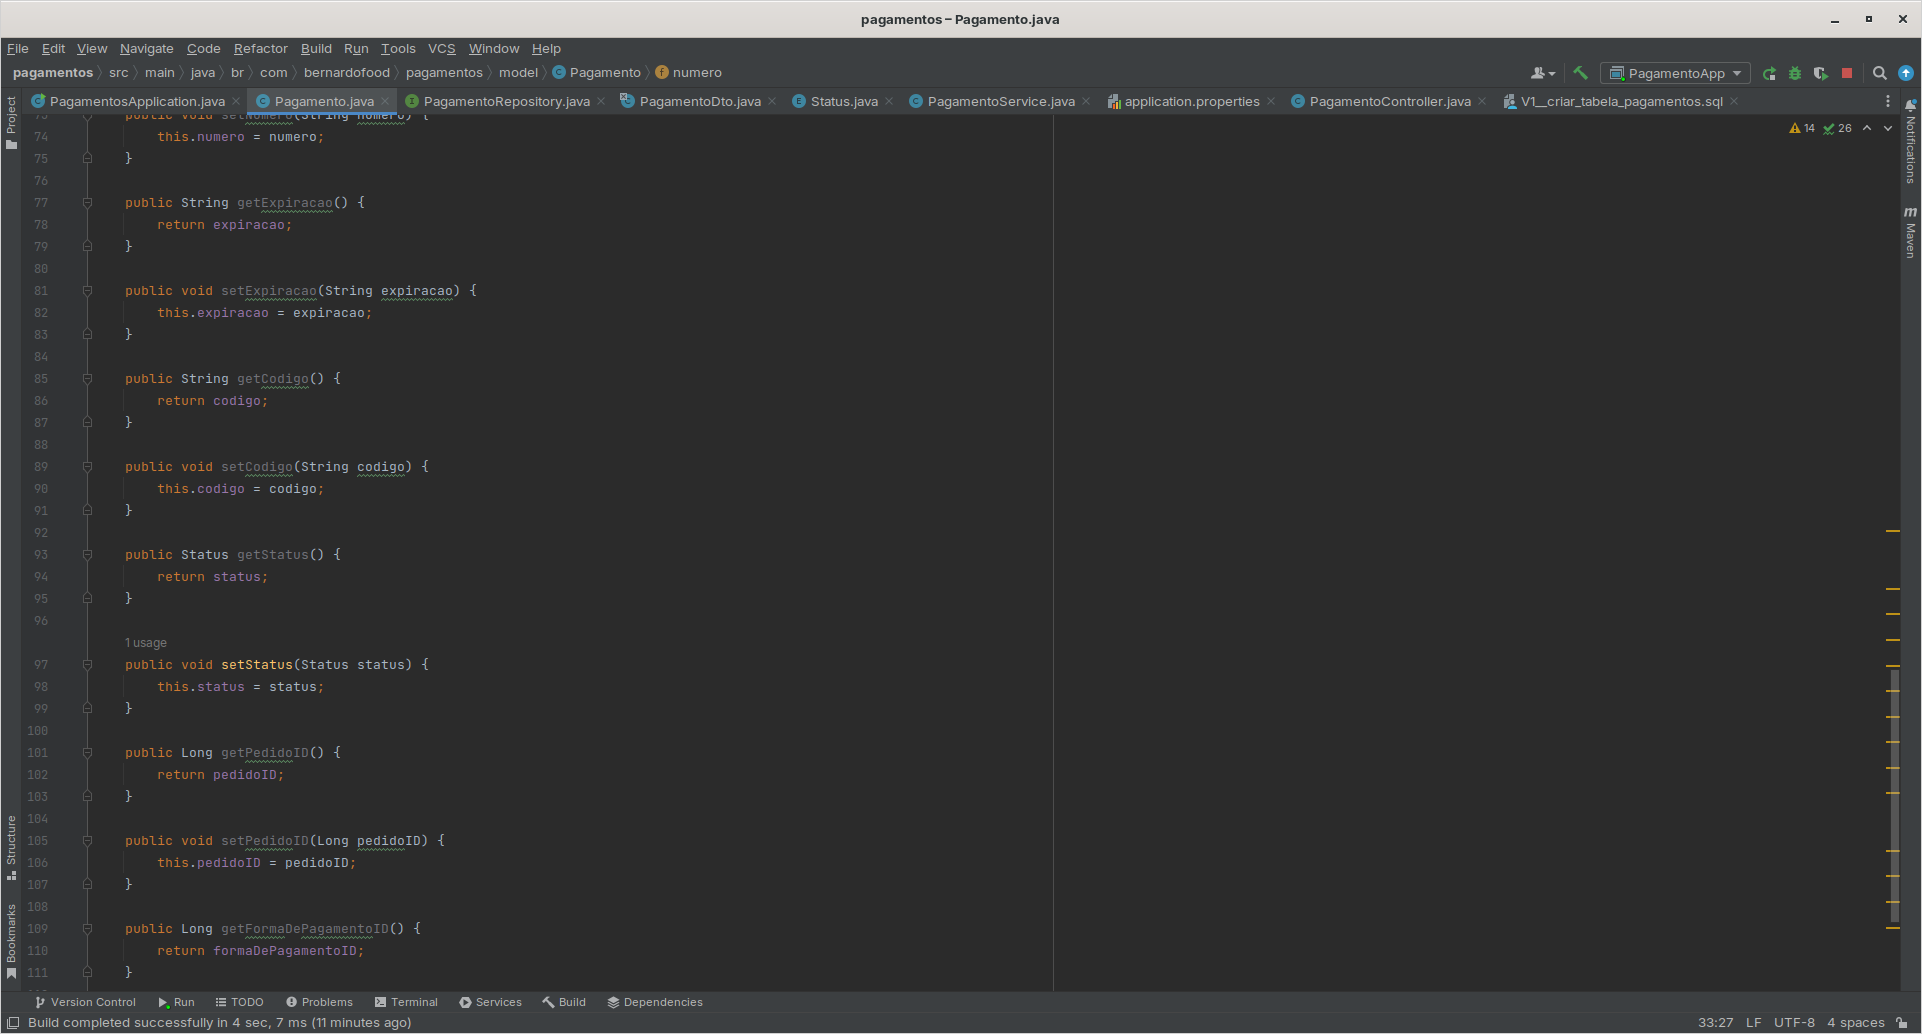Collapse setExpiracao method at line 81
1922x1034 pixels.
point(87,291)
